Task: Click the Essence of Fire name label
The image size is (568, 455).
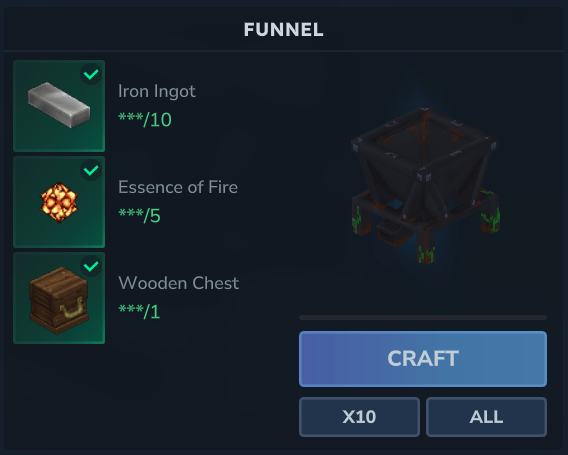Action: pyautogui.click(x=178, y=187)
